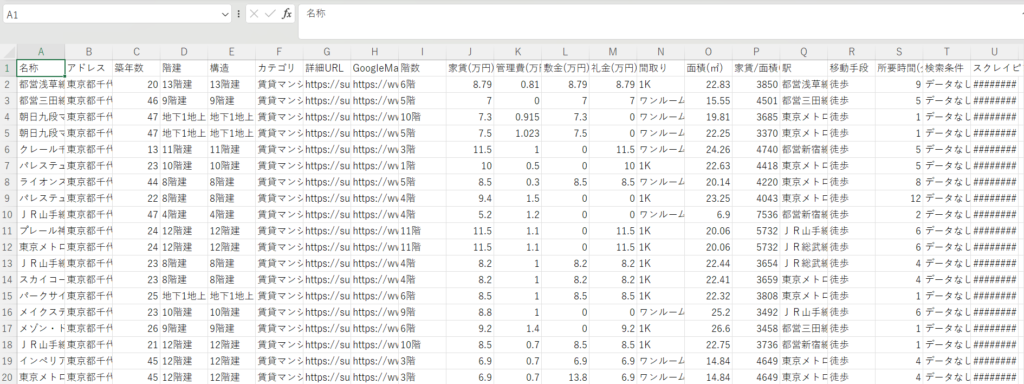Click the 詳細URL header cell
This screenshot has height=384, width=1024.
point(327,68)
